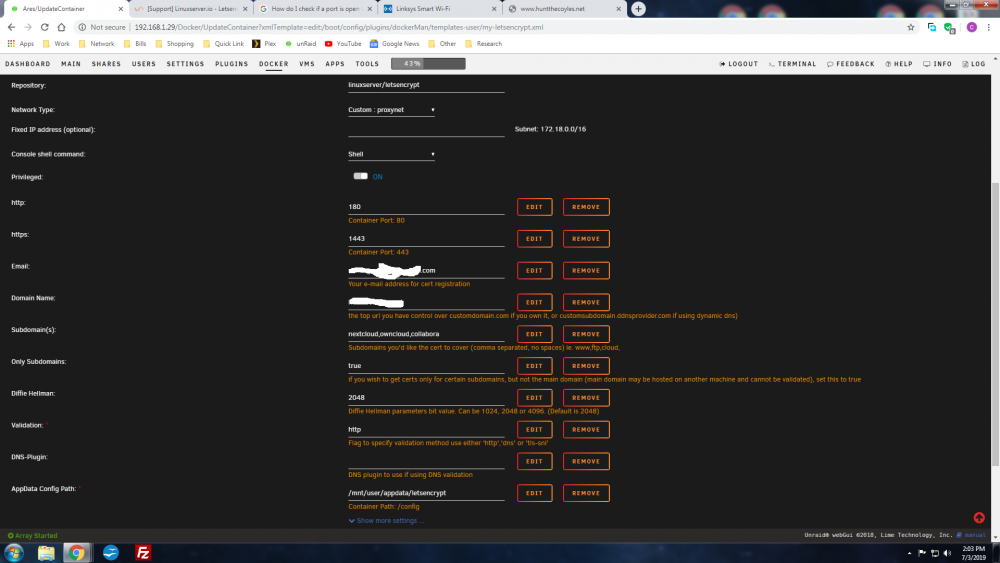The height and width of the screenshot is (563, 1000).
Task: Expand Show more settings
Action: point(386,521)
